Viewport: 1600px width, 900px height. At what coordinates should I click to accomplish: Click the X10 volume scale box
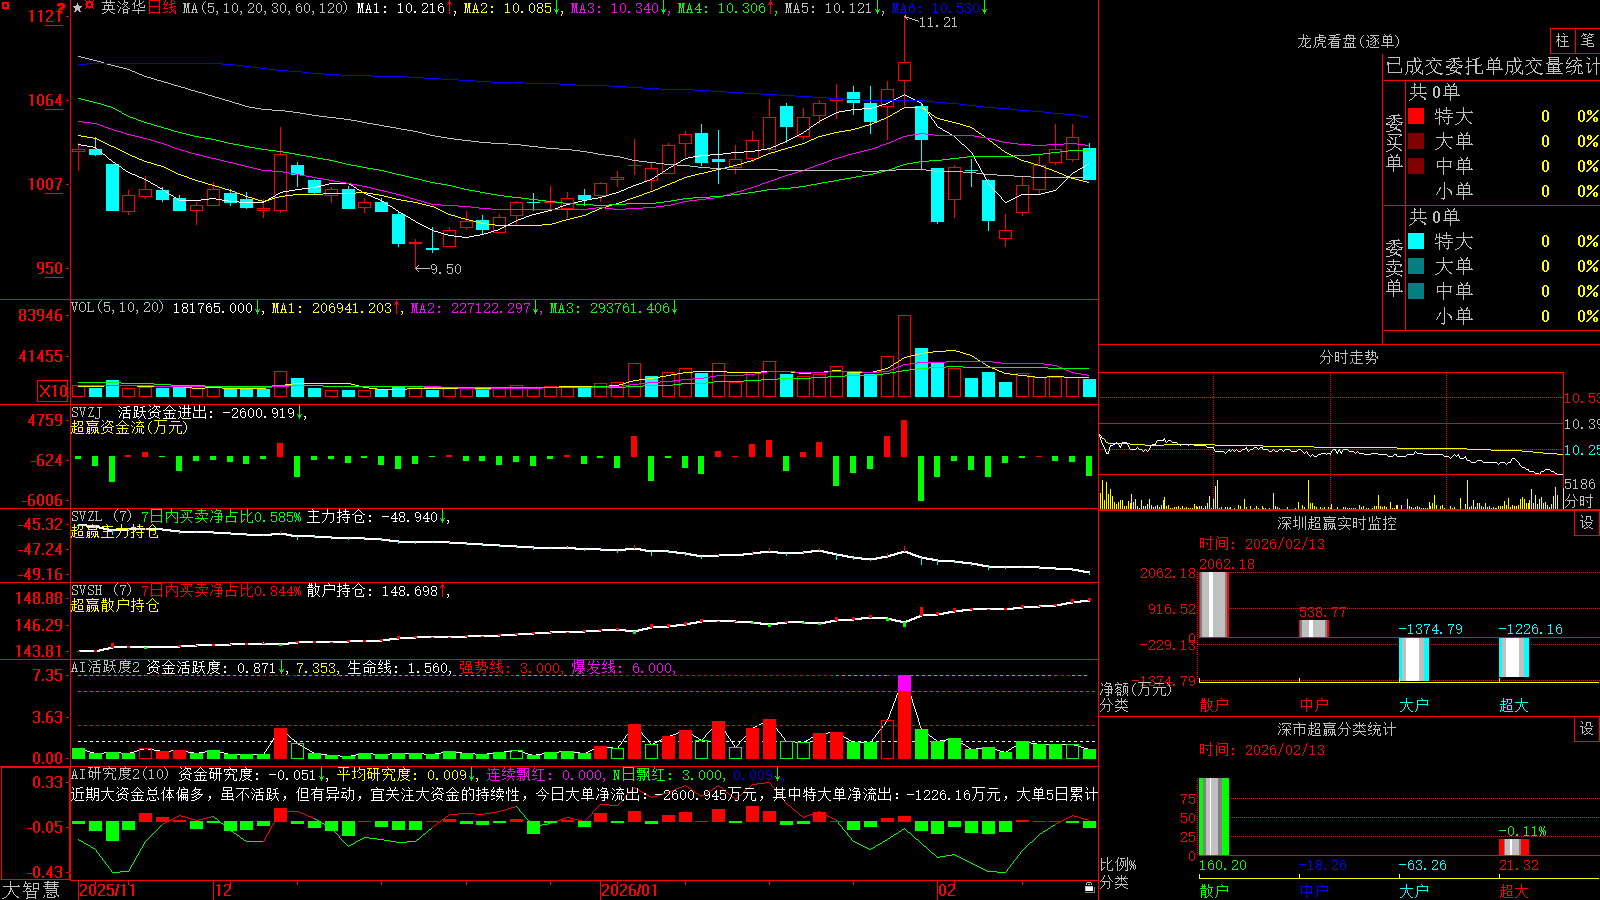coord(53,391)
